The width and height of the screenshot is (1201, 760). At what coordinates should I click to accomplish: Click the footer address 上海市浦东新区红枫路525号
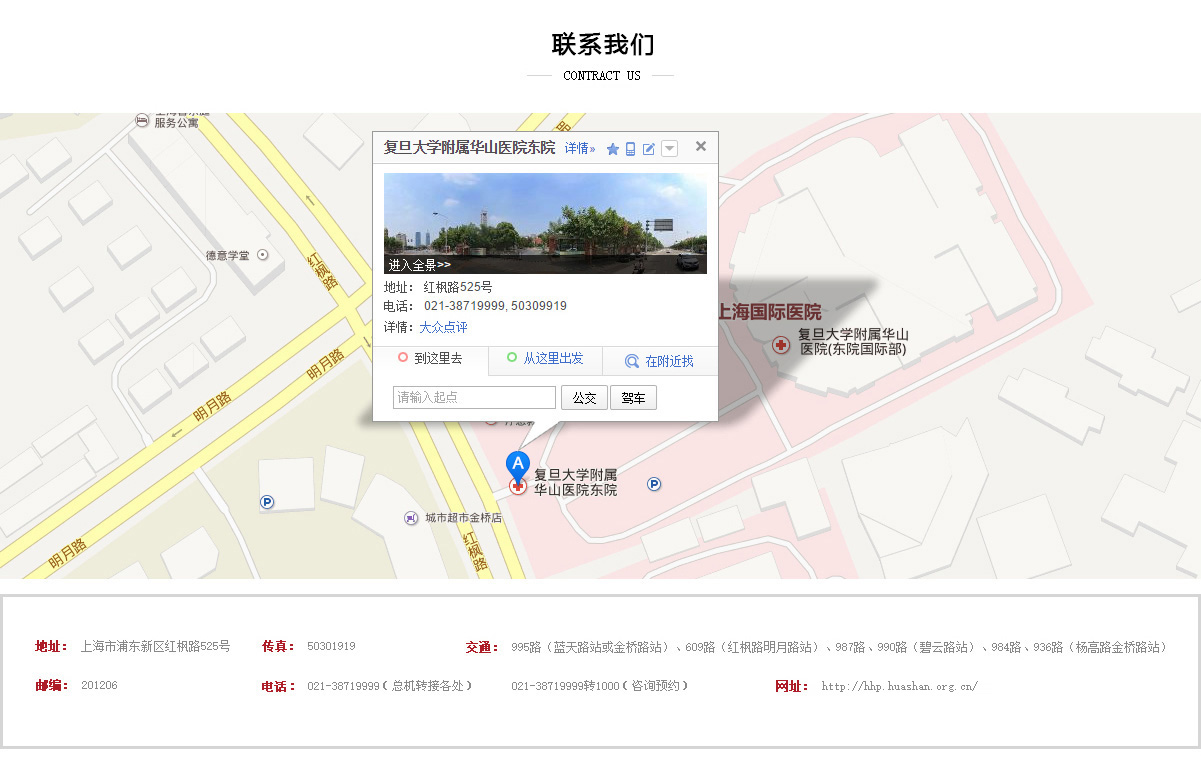pos(155,646)
